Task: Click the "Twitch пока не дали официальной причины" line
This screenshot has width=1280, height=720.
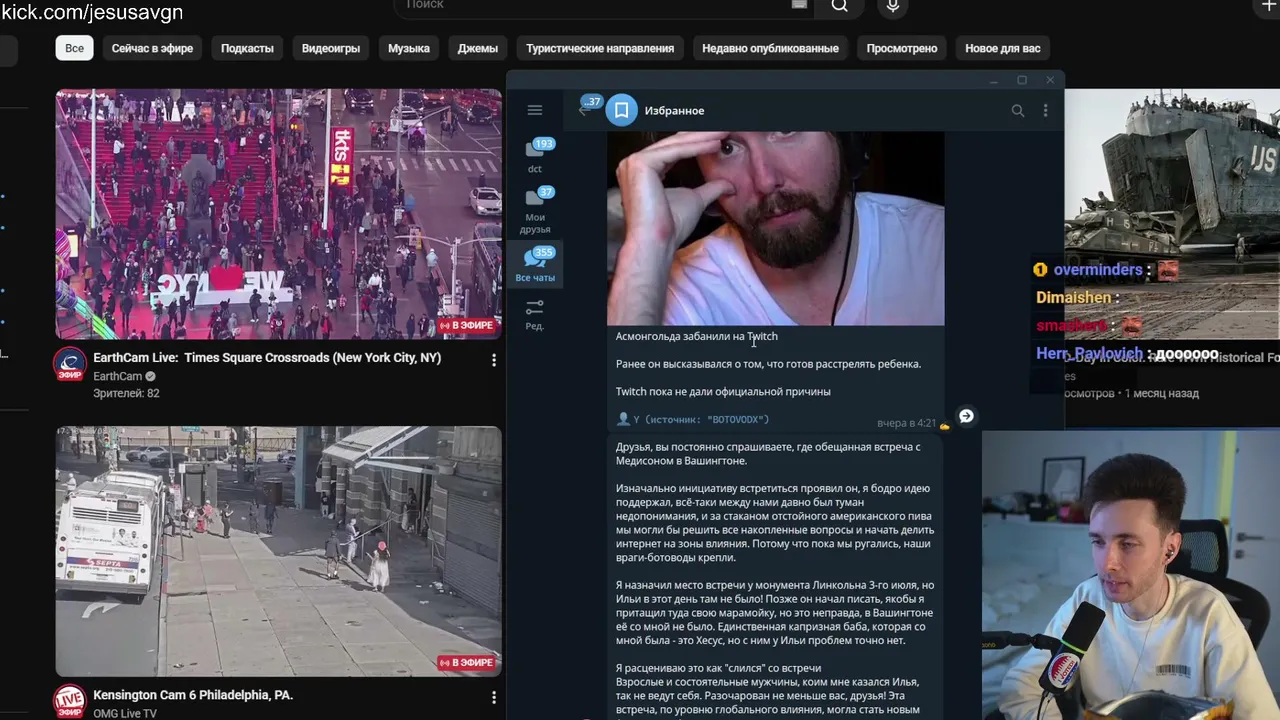Action: 723,392
